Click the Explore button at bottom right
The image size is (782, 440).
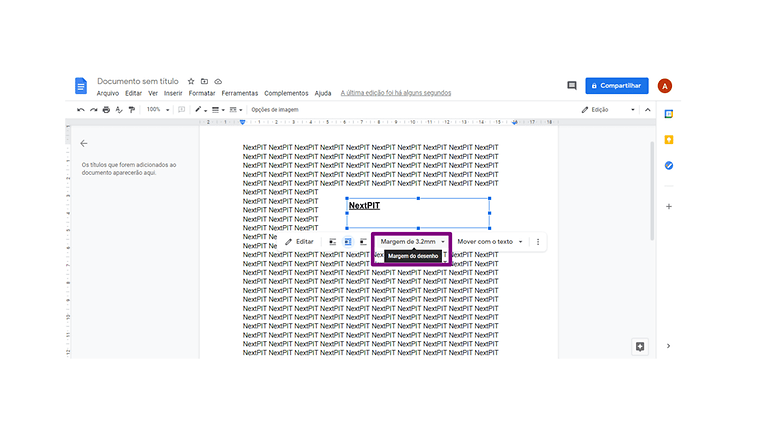[x=640, y=347]
